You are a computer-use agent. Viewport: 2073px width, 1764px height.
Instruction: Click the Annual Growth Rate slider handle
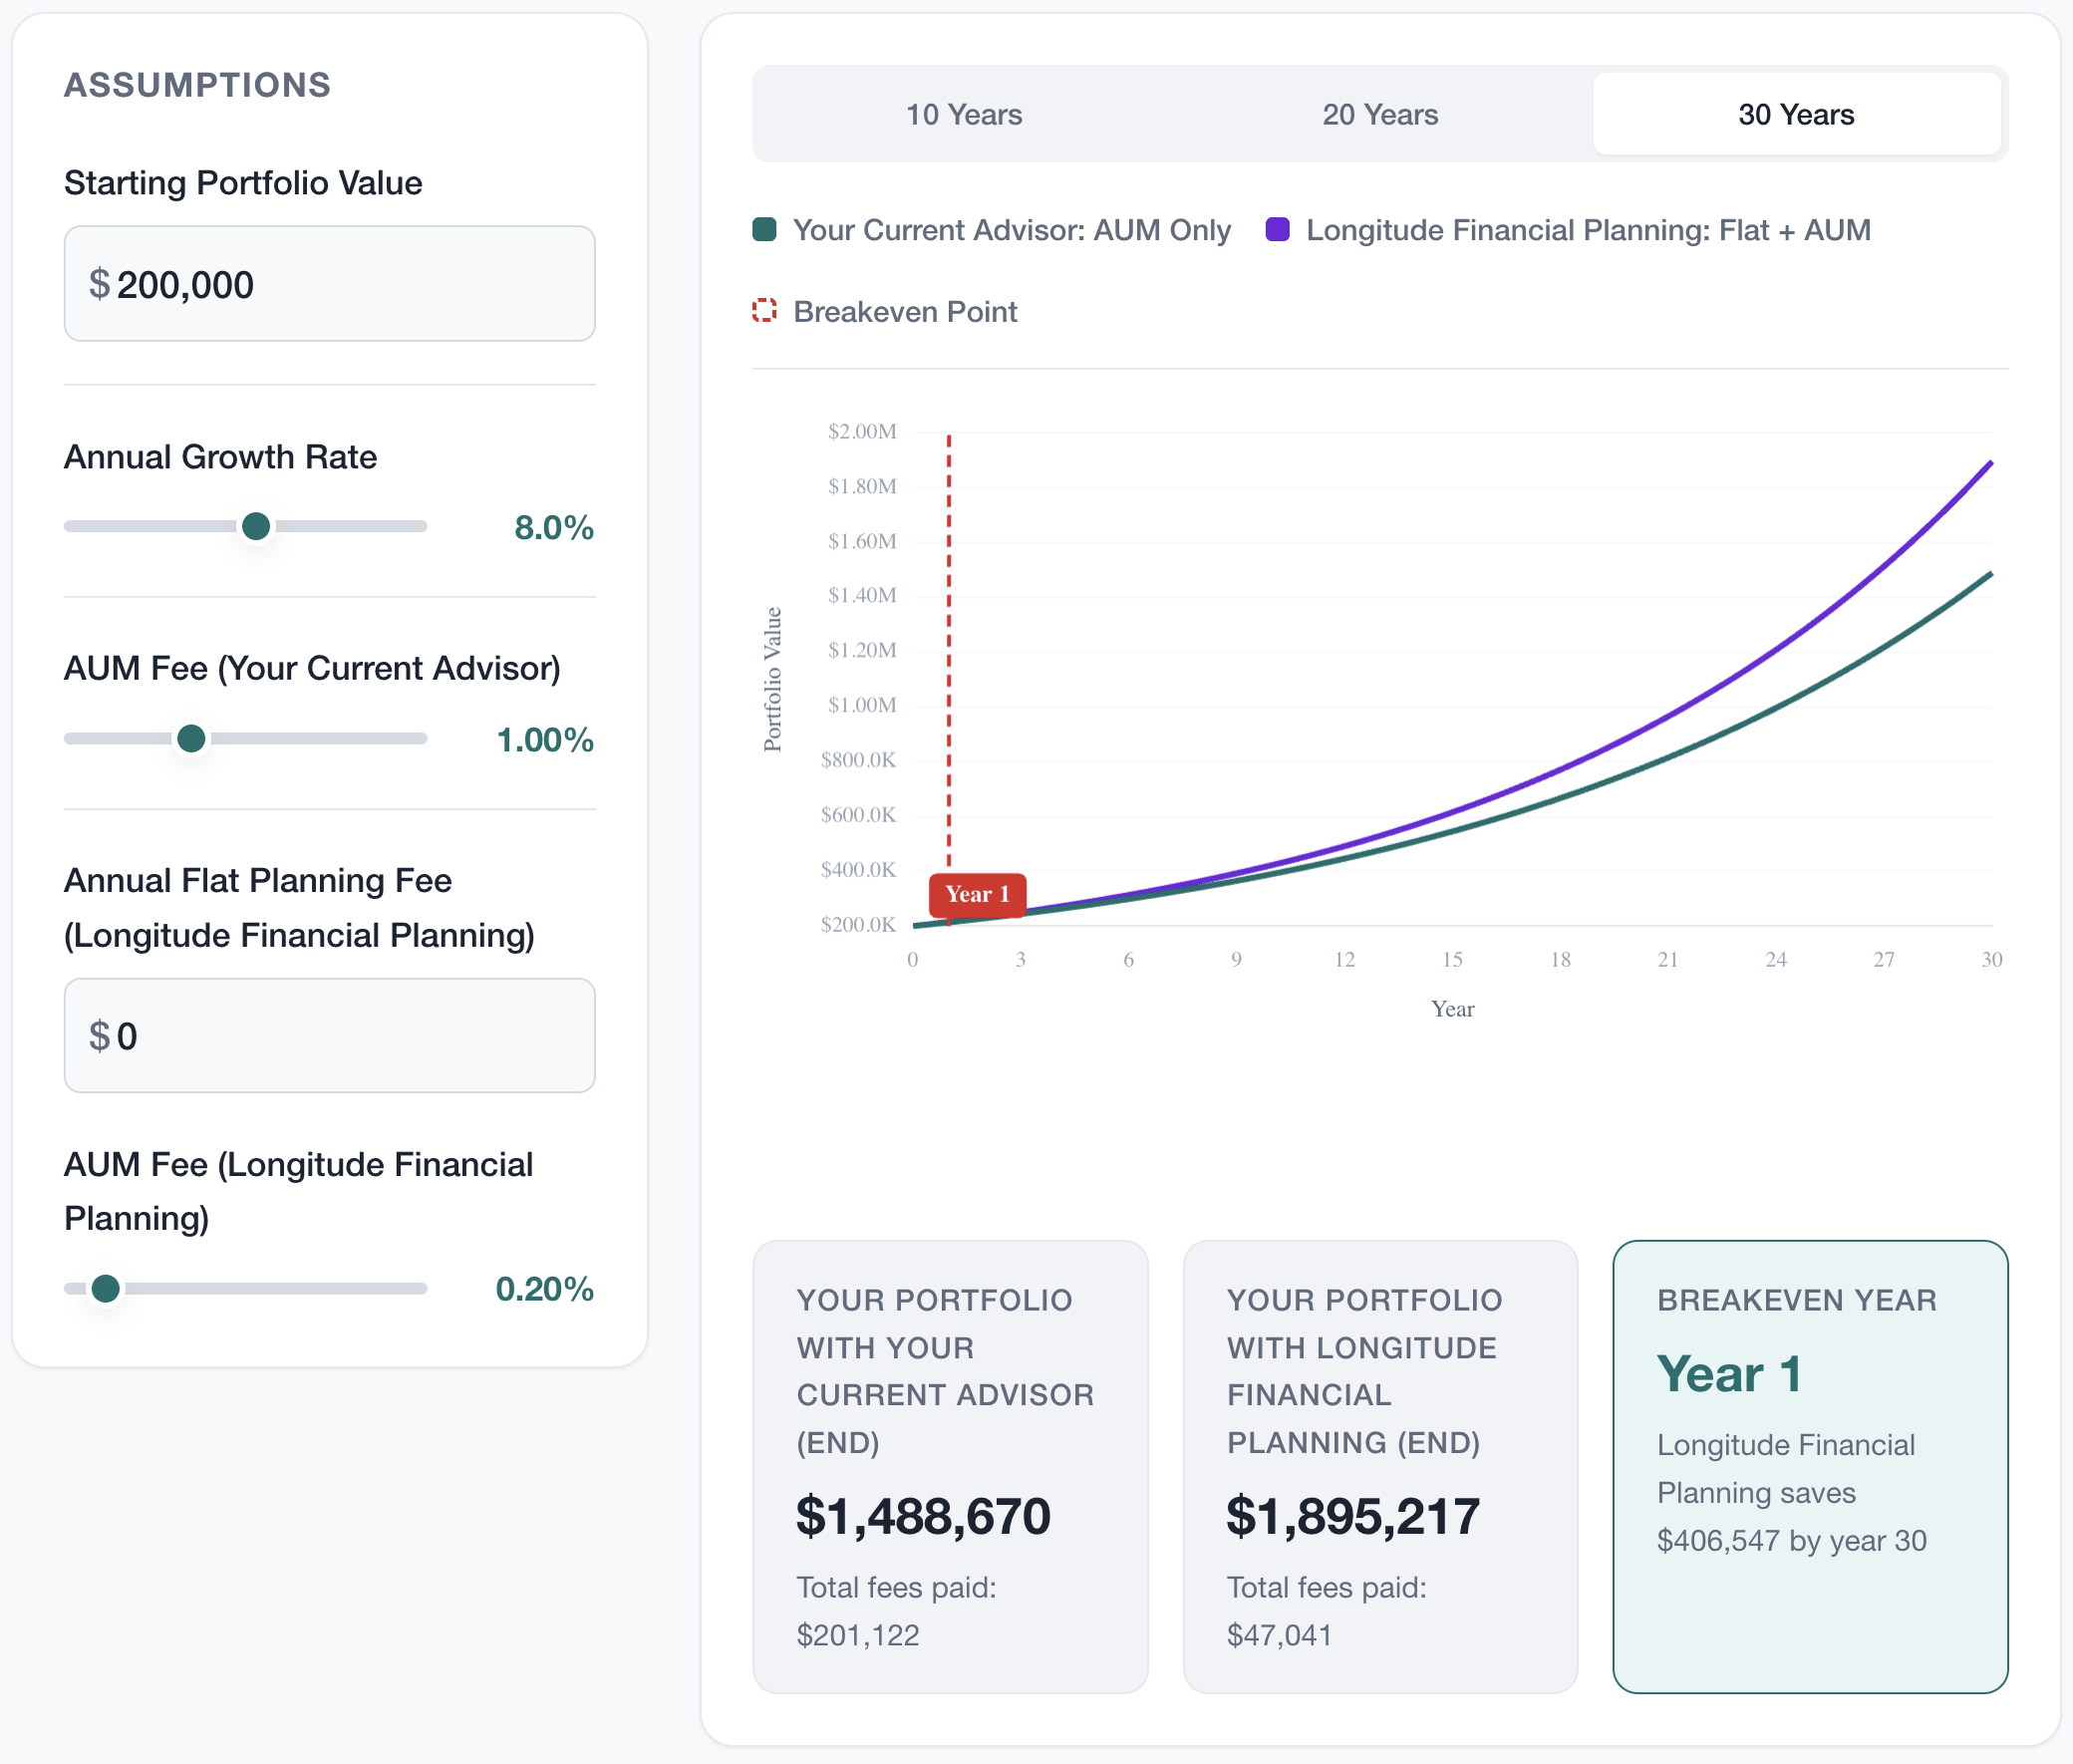[x=256, y=526]
